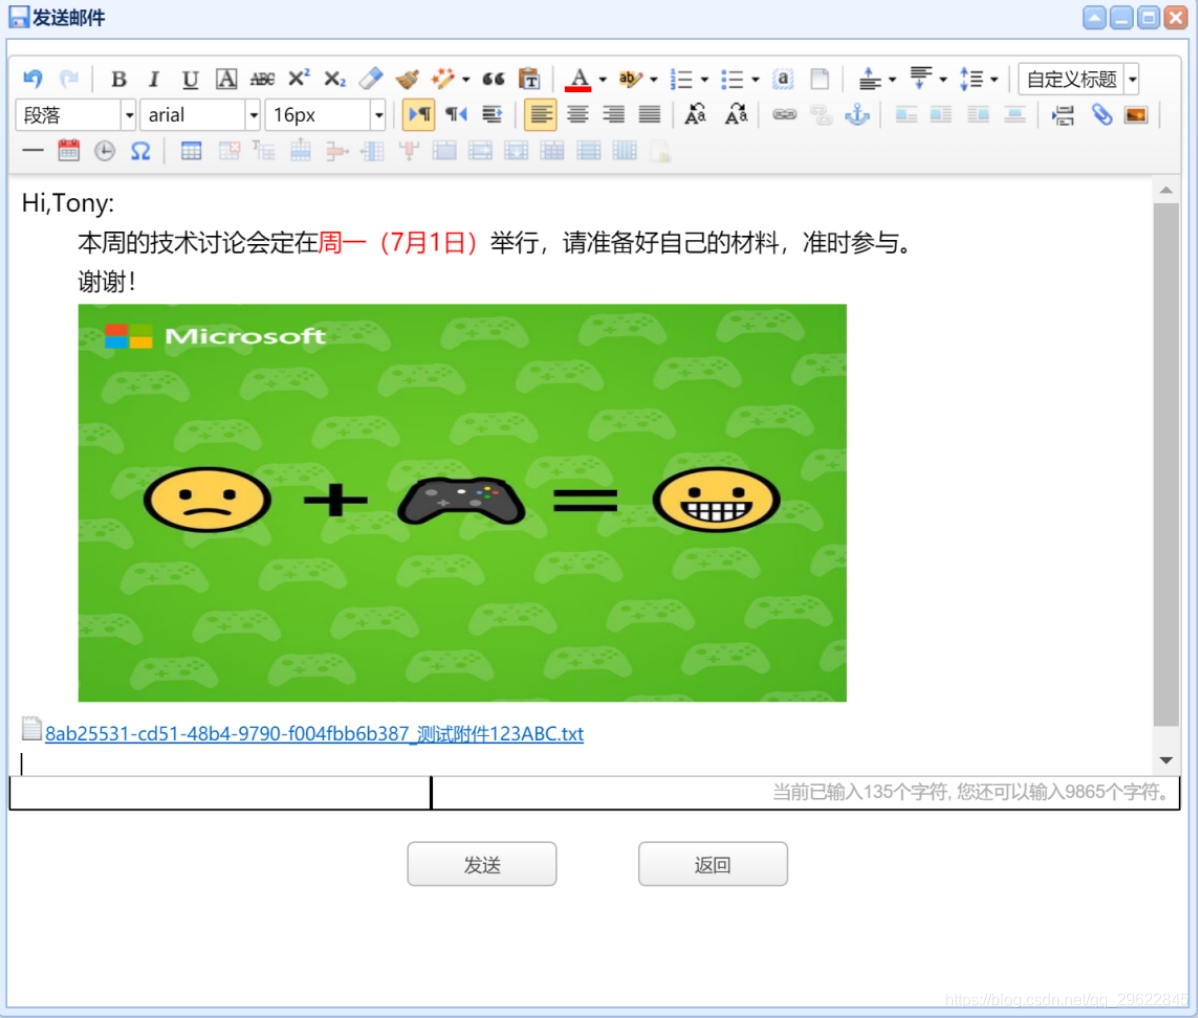Open the 自定义标题 custom heading dropdown
Viewport: 1198px width, 1018px height.
point(1078,79)
